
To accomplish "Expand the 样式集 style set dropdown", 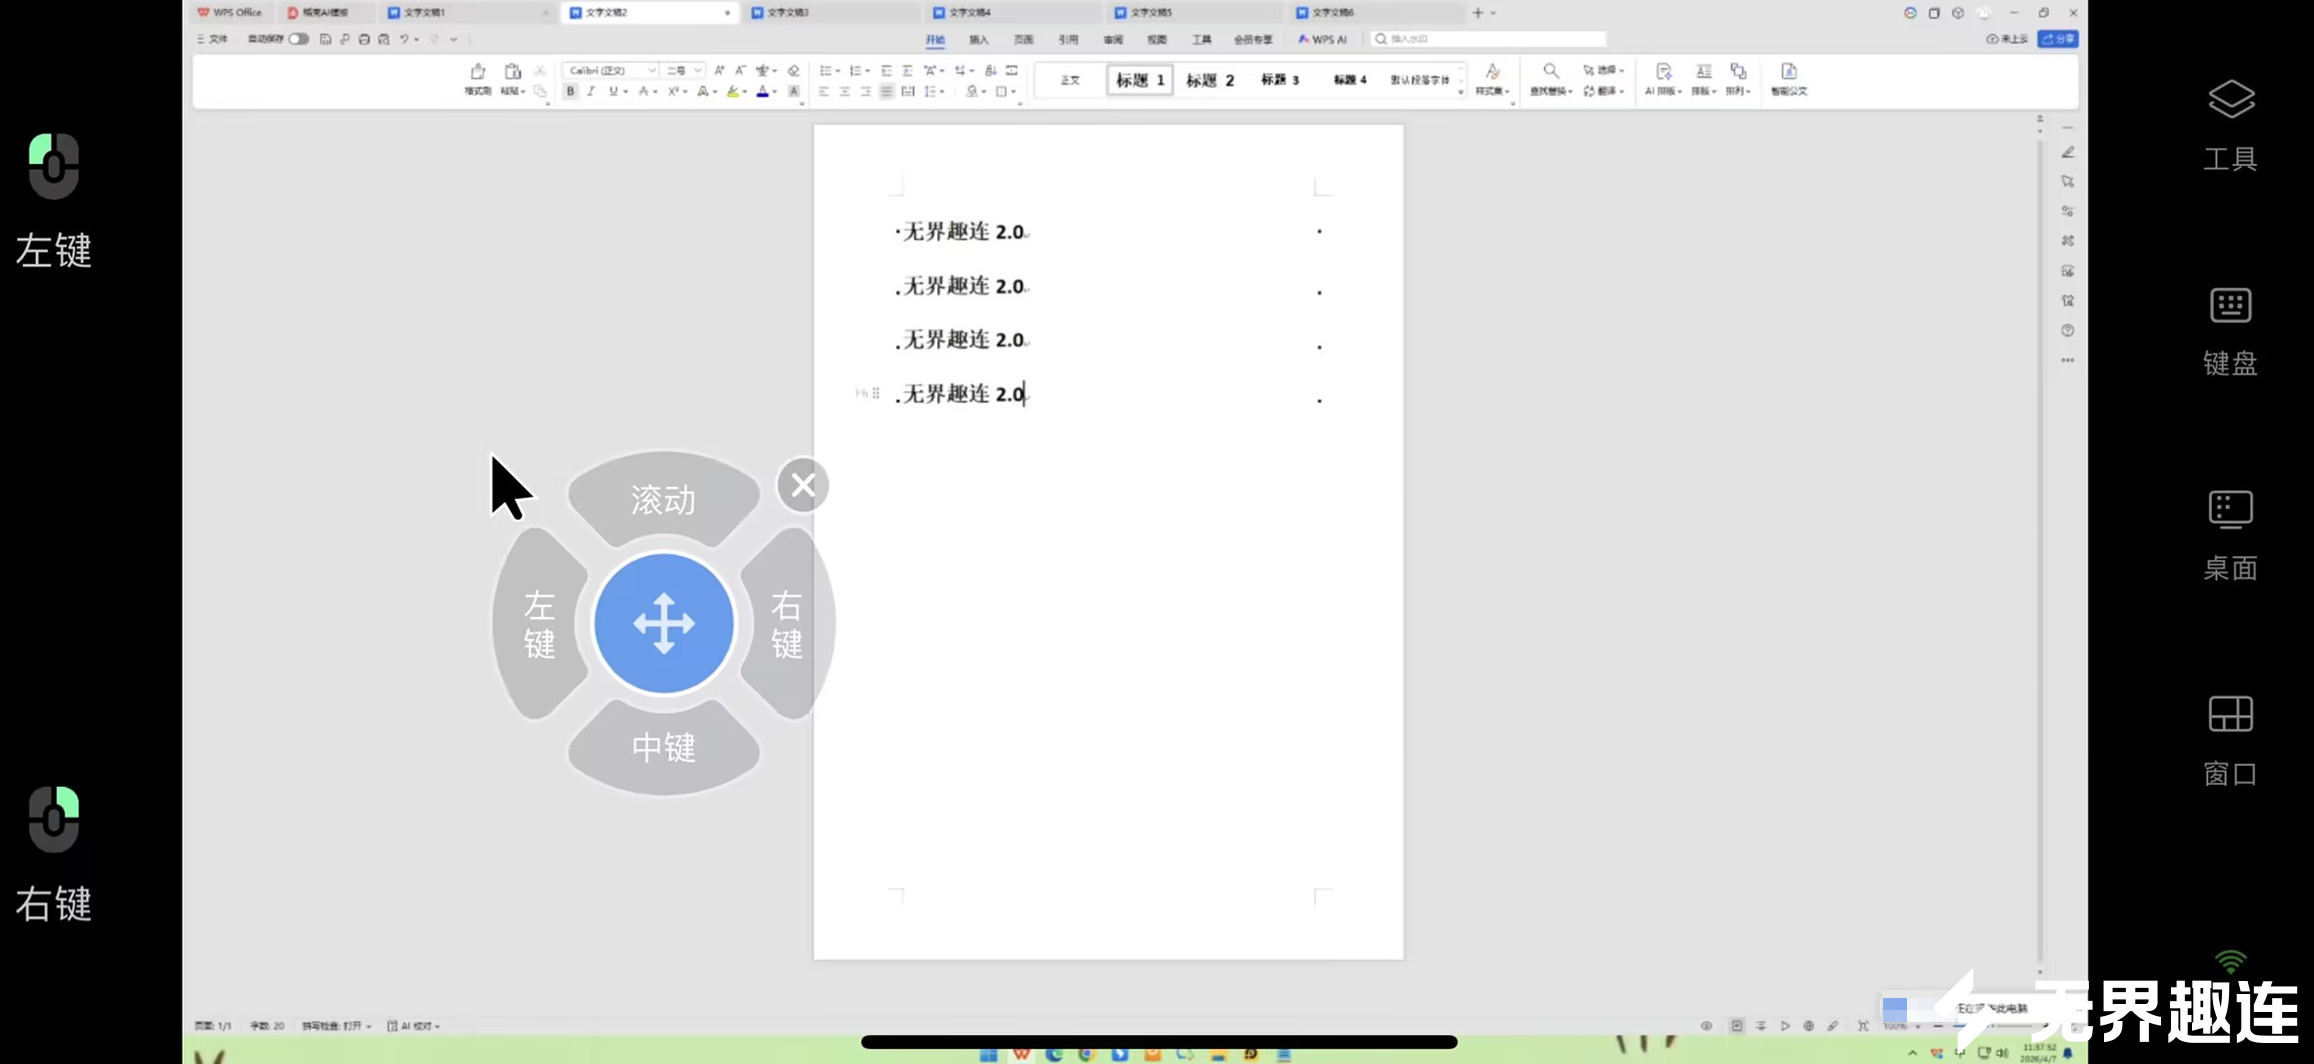I will pos(1492,80).
